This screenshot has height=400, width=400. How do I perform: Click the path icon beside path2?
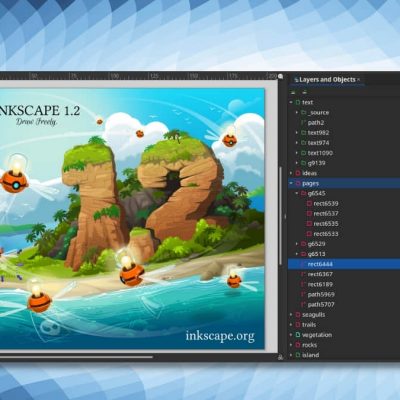pyautogui.click(x=303, y=123)
